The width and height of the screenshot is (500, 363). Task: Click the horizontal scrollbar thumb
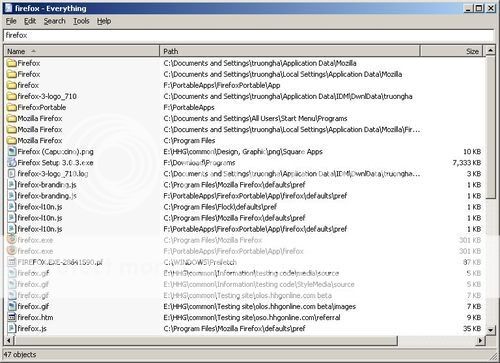206,341
